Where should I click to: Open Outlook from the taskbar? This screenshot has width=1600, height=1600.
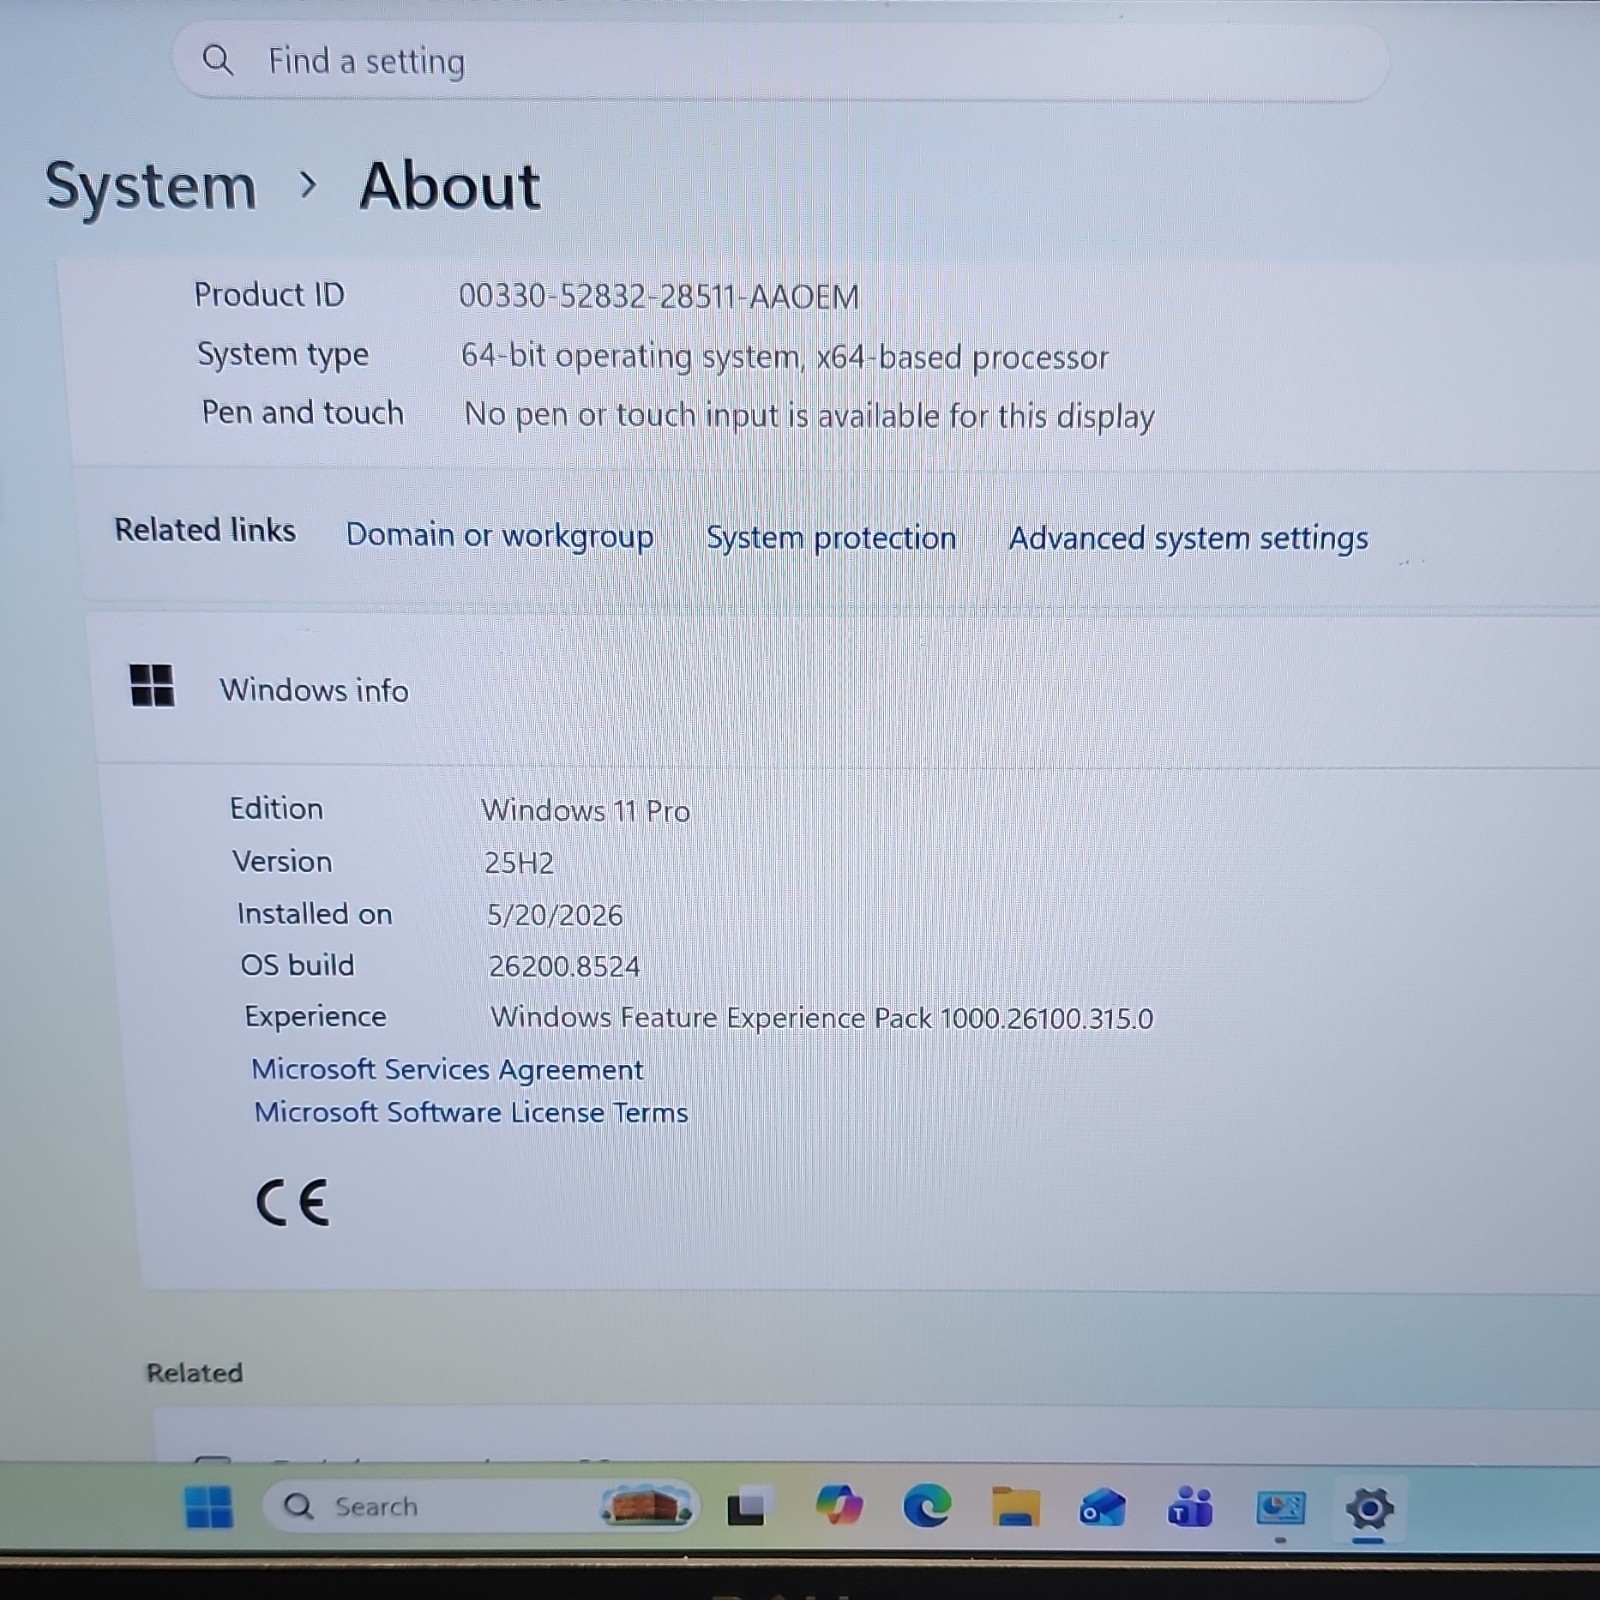tap(1102, 1508)
